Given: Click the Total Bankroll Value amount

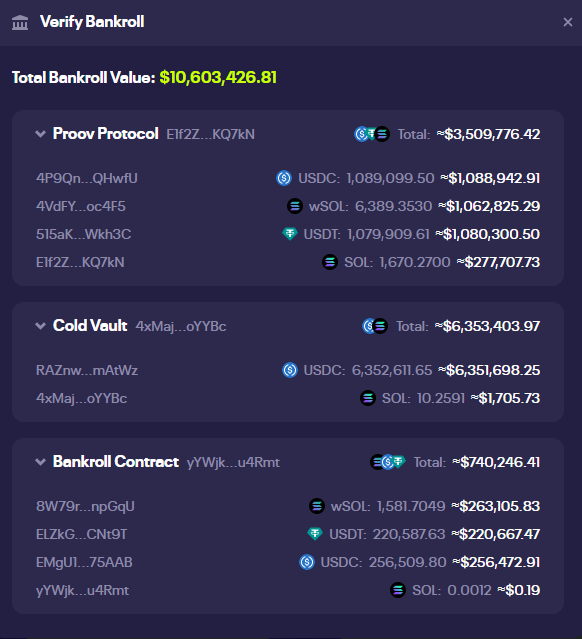Looking at the screenshot, I should pyautogui.click(x=218, y=77).
